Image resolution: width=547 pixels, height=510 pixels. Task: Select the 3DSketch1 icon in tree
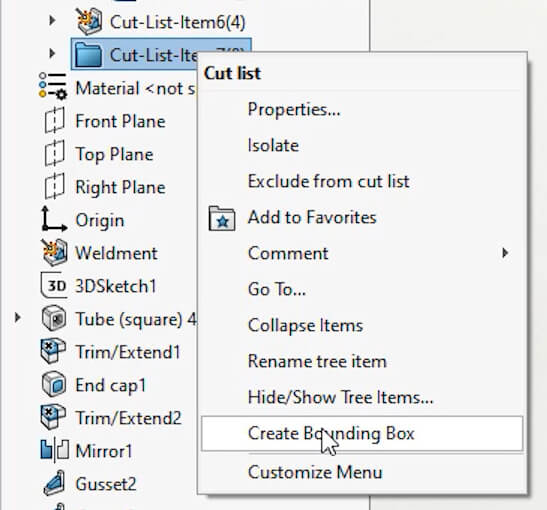click(54, 286)
